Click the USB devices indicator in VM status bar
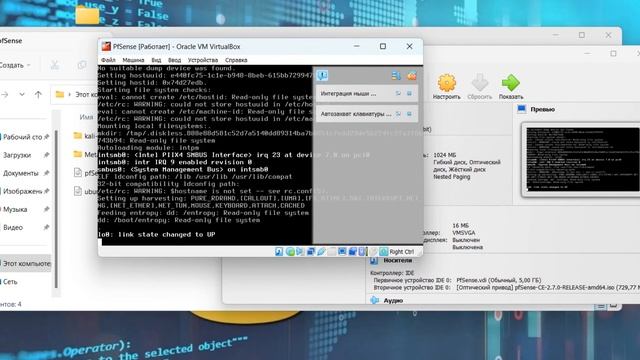Image resolution: width=640 pixels, height=360 pixels. 321,251
